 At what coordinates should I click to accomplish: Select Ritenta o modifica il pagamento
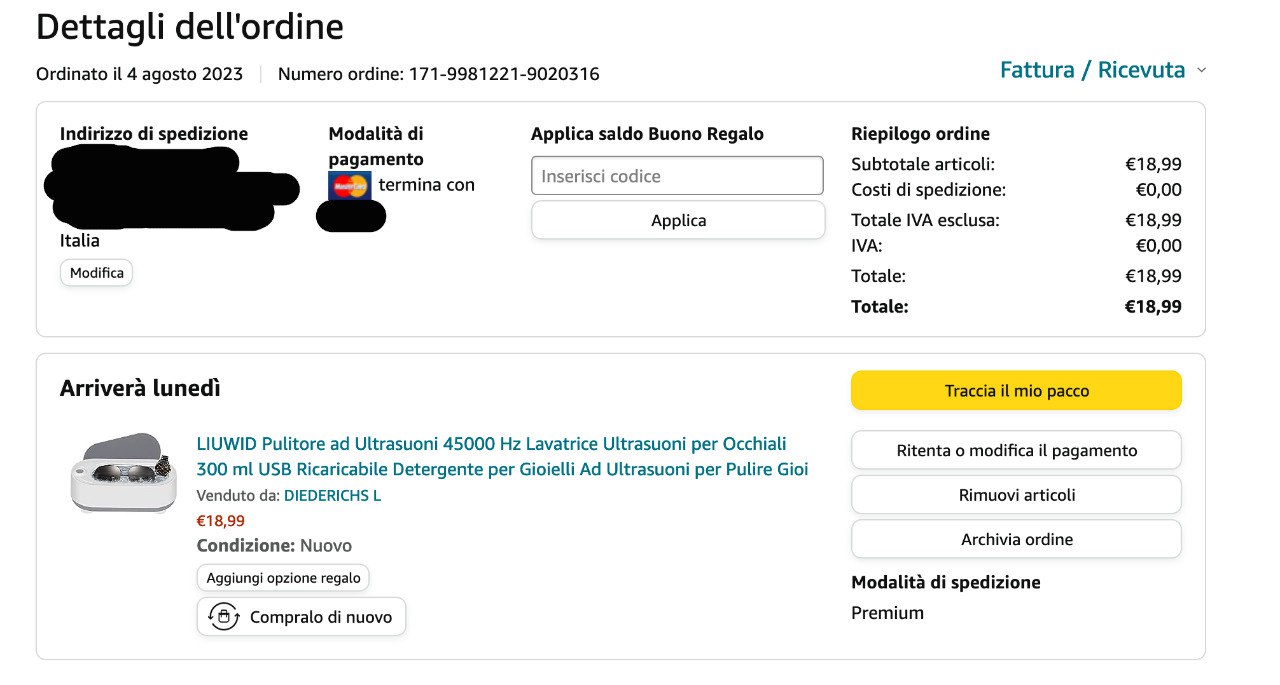click(1016, 450)
